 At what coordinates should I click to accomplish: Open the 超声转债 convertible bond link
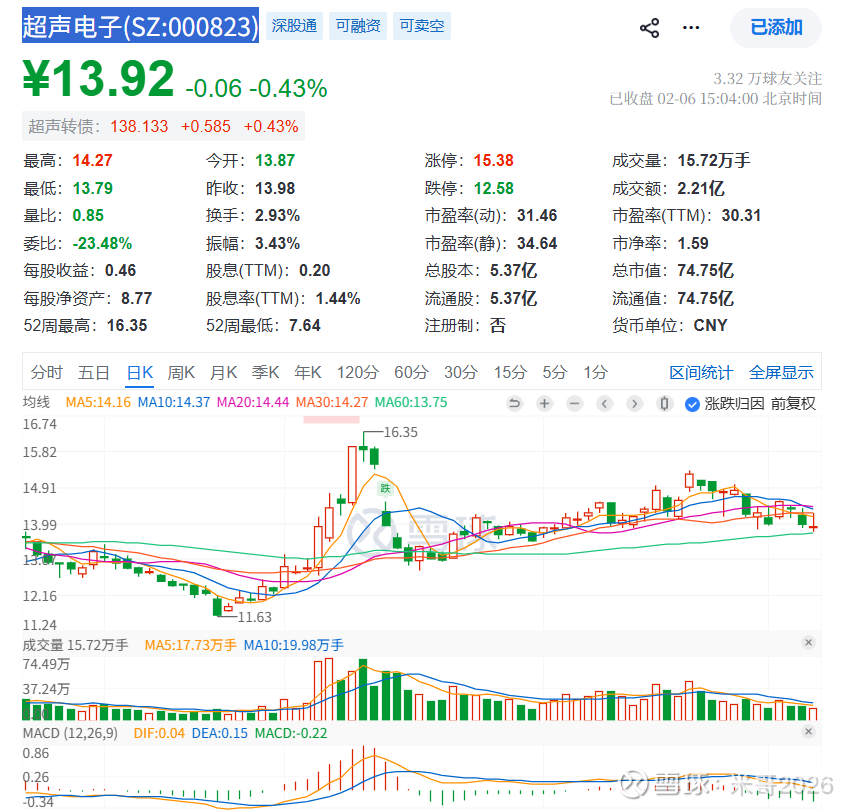point(163,126)
